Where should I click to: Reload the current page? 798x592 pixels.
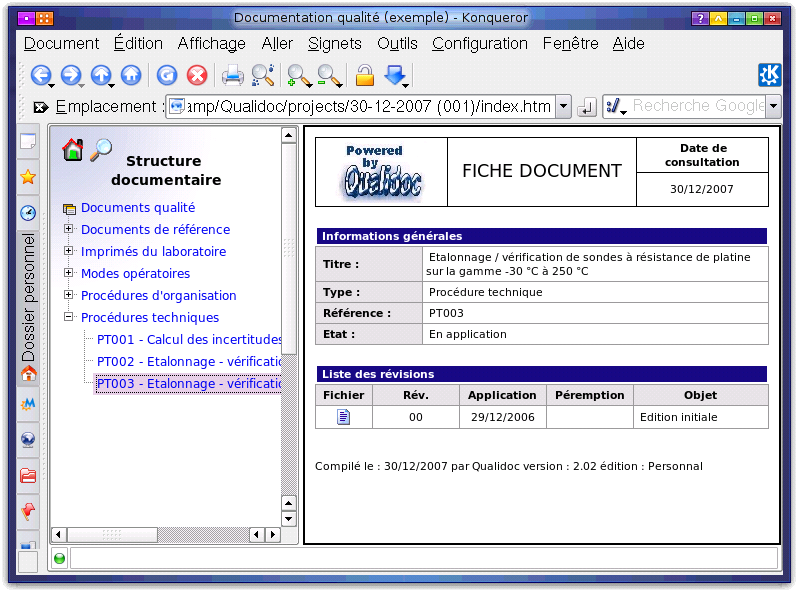coord(167,75)
